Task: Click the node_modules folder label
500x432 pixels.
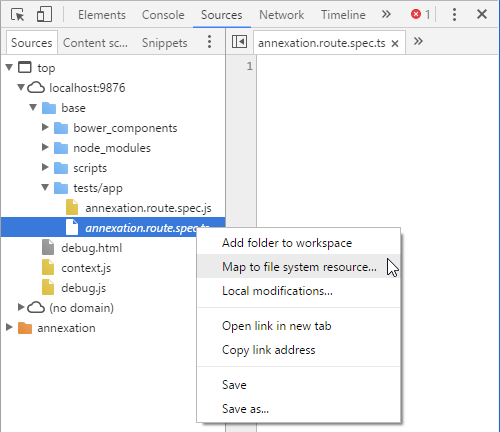Action: coord(112,148)
